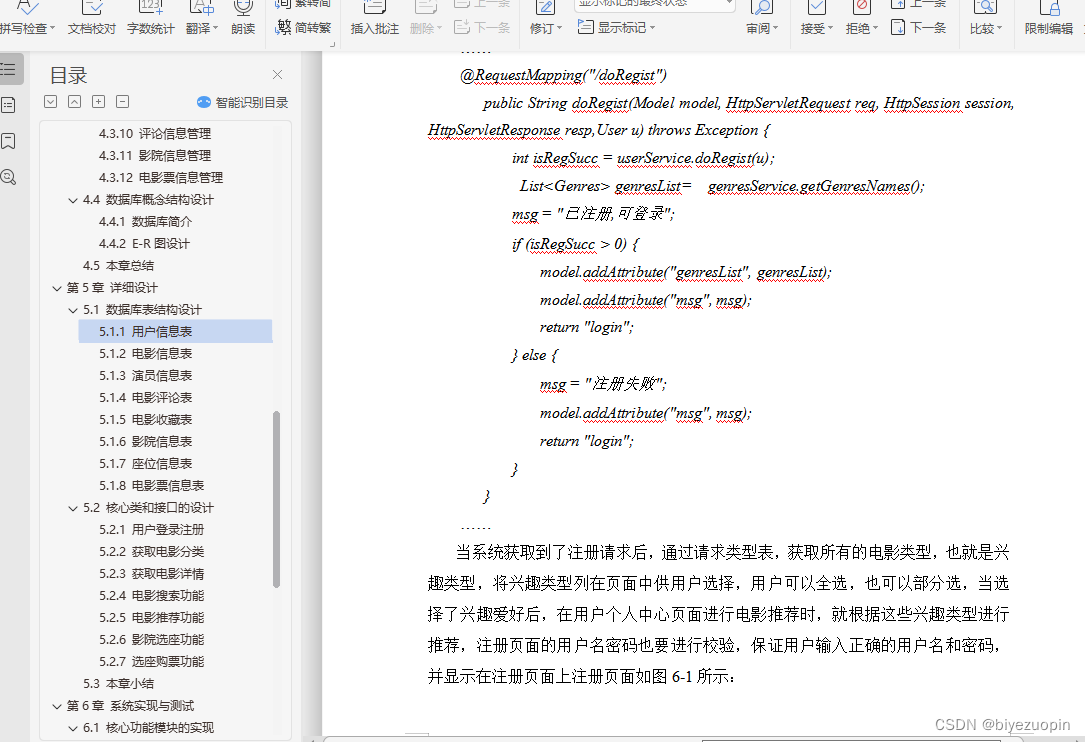
Task: Jump to 5.1.5 电影收藏表 heading
Action: [145, 419]
